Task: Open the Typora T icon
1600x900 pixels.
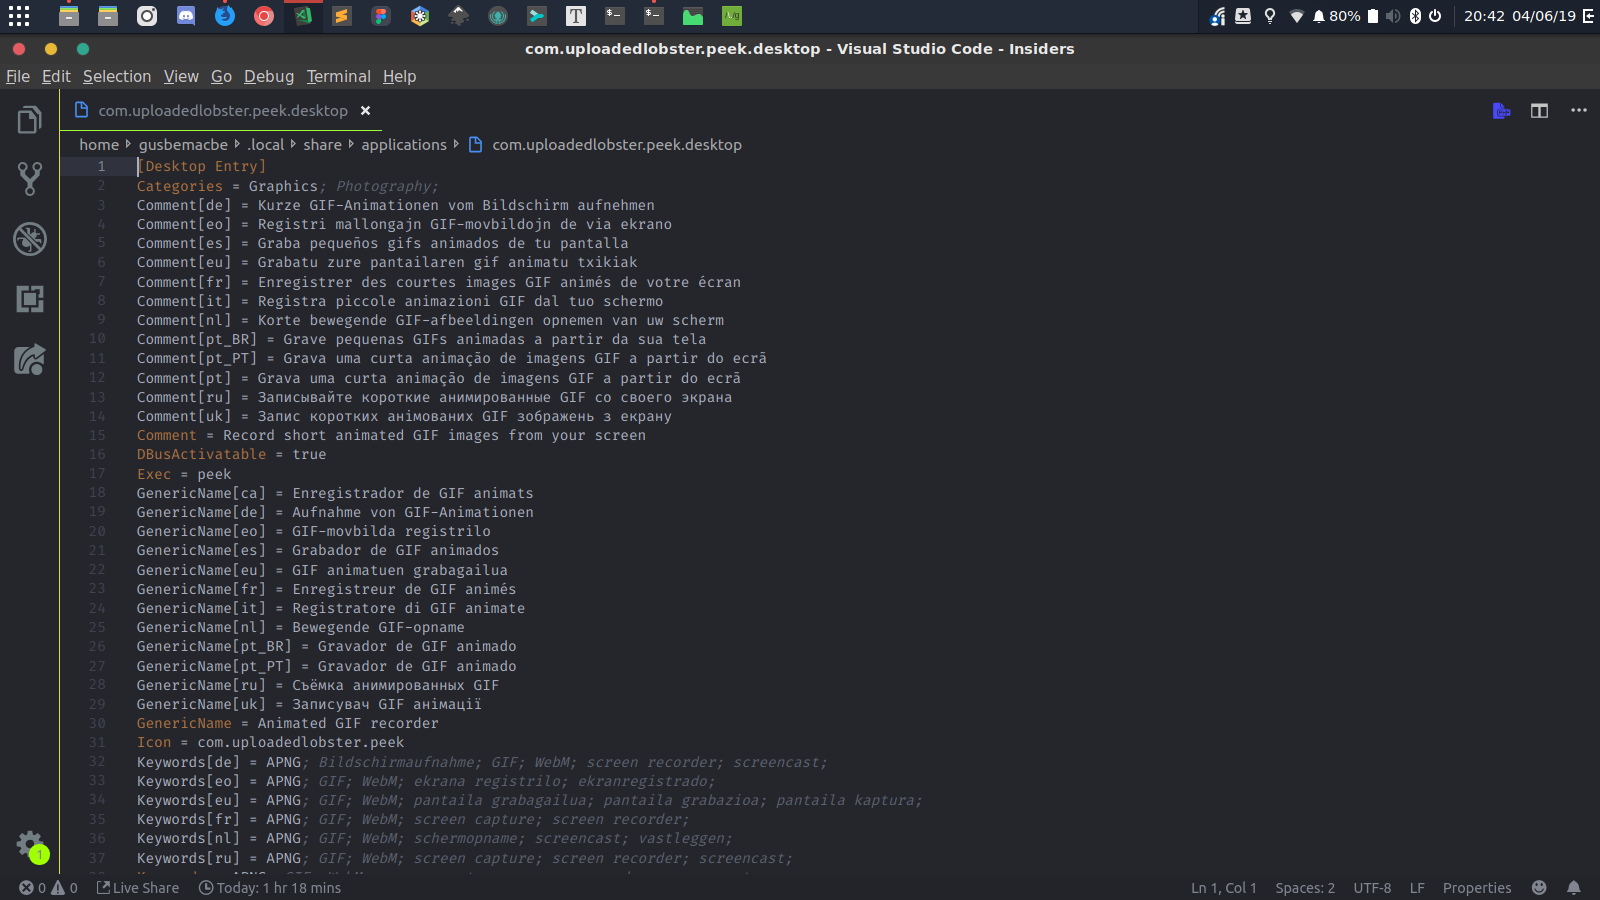Action: pos(576,16)
